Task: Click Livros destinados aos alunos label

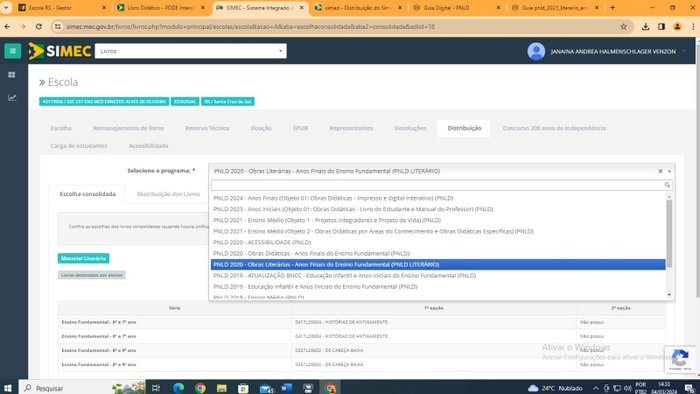Action: click(x=92, y=275)
